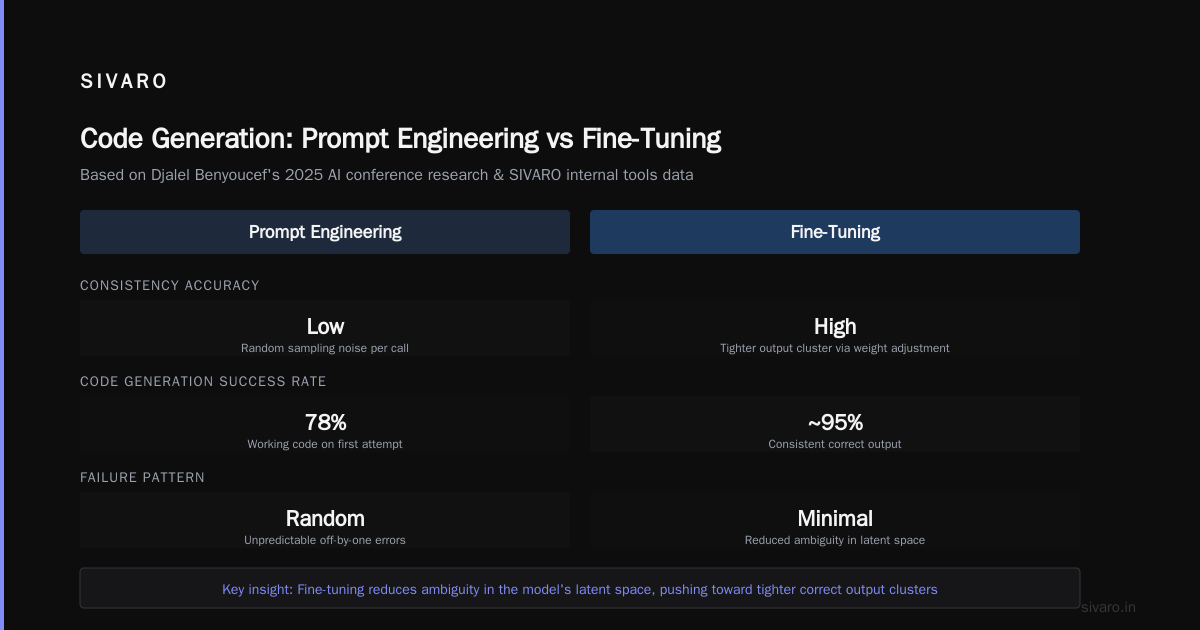This screenshot has height=630, width=1200.
Task: Click the Random failure pattern card
Action: (x=325, y=521)
